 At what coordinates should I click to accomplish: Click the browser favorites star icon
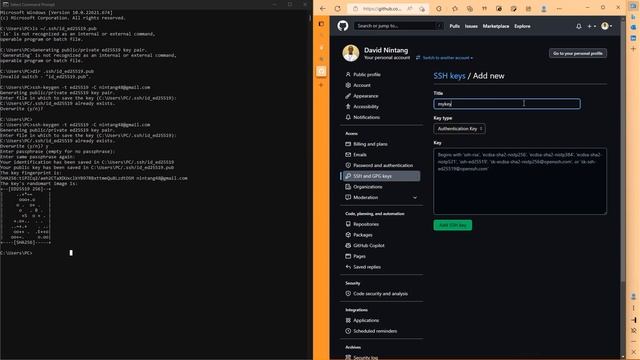(x=455, y=9)
